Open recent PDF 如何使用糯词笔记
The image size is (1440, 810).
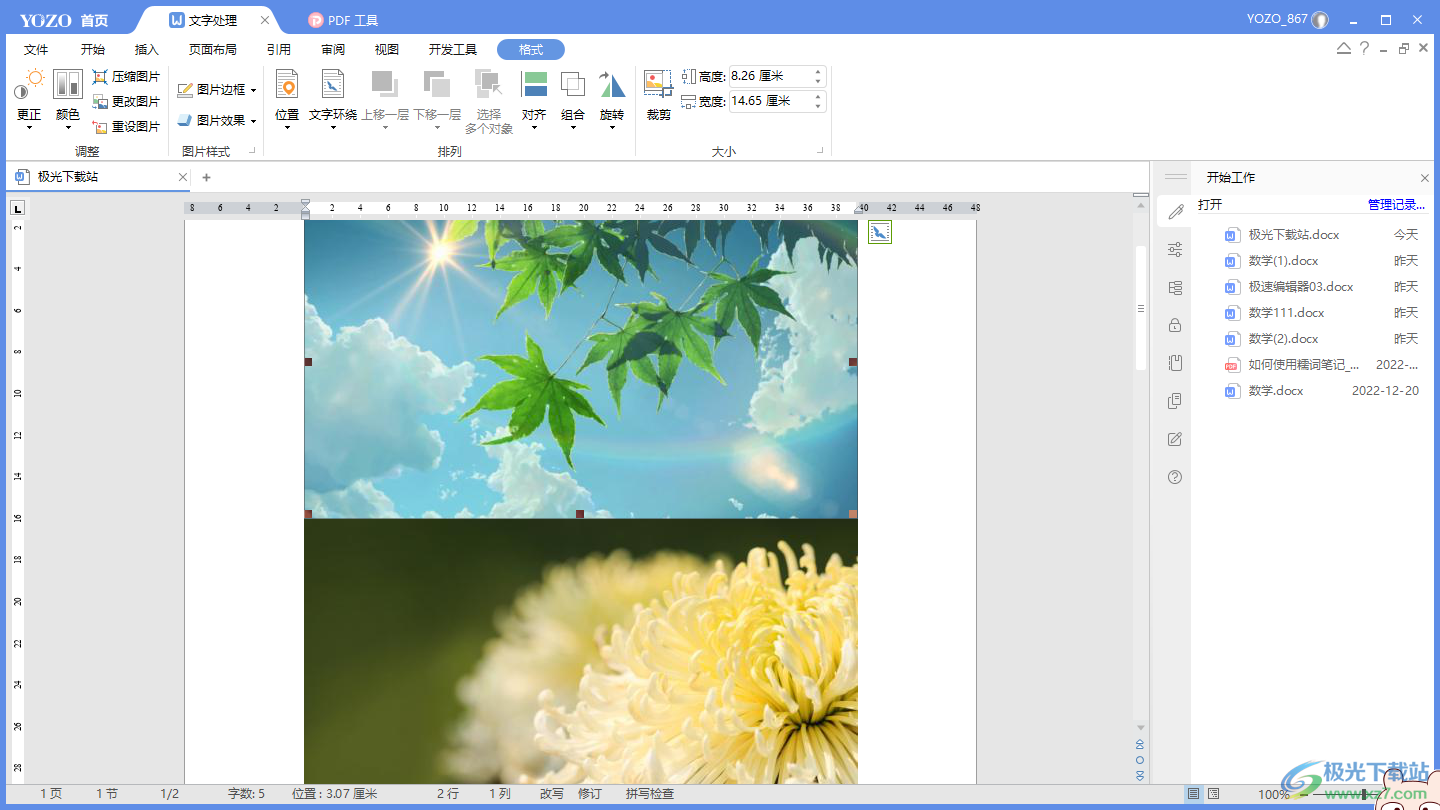[1320, 364]
